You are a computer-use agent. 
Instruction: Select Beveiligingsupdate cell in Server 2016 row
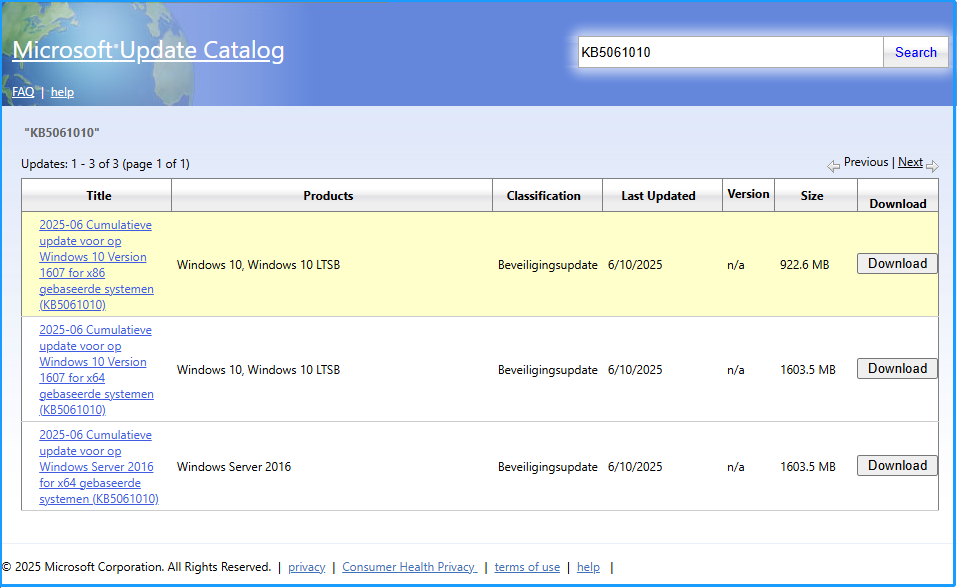(547, 467)
